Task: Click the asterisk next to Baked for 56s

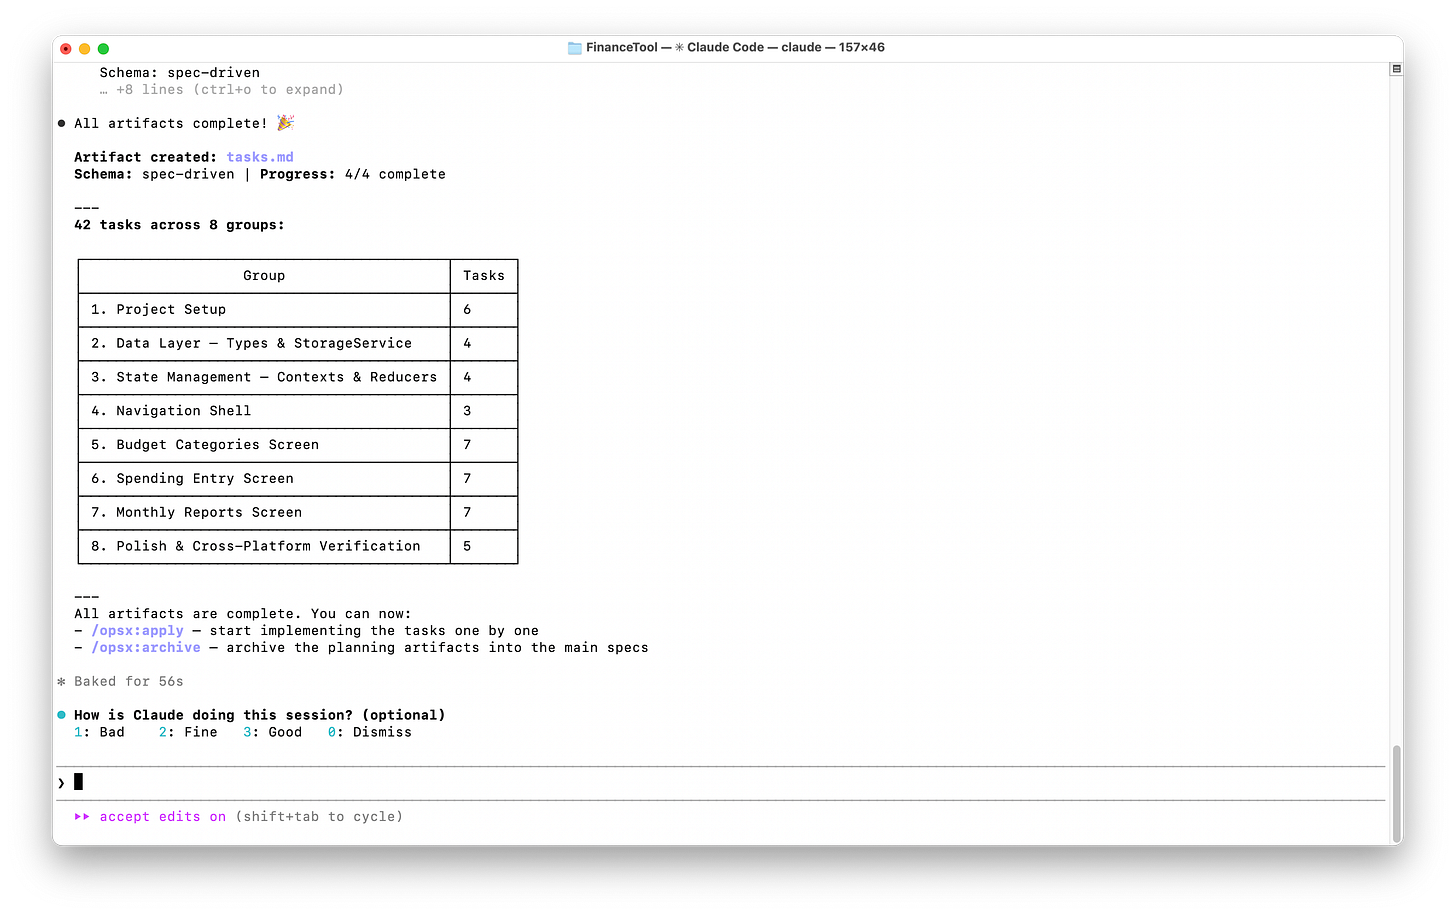Action: pos(62,682)
